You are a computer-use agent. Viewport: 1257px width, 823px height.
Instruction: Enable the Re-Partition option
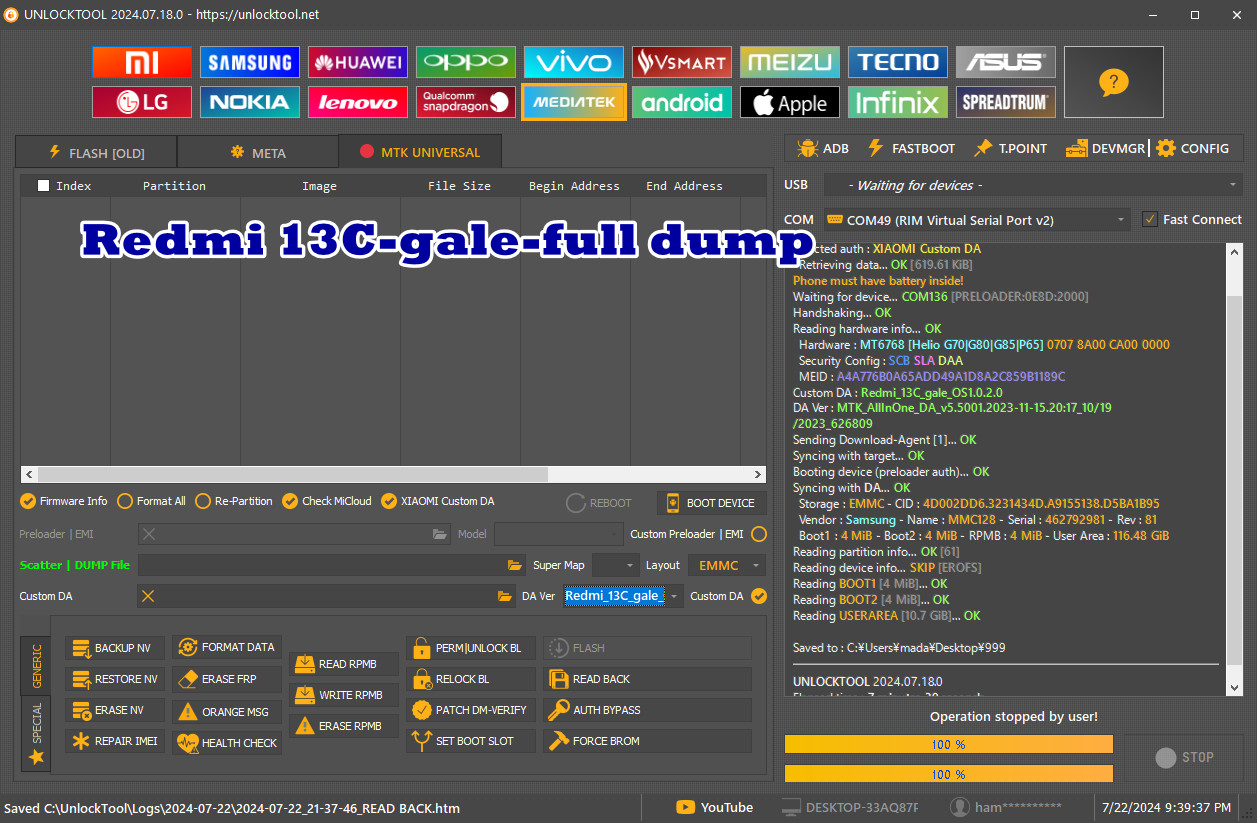(234, 501)
